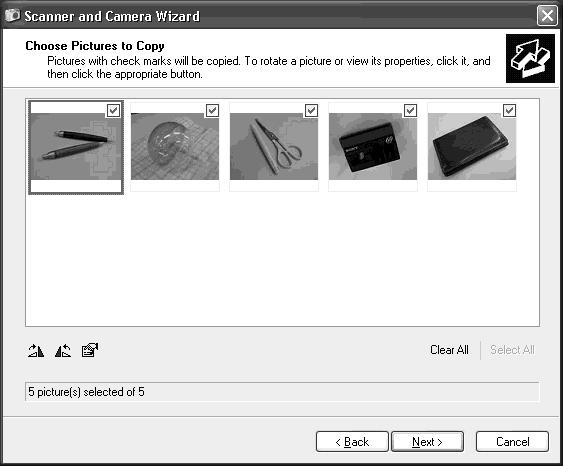
Task: Click the Back button
Action: (352, 442)
